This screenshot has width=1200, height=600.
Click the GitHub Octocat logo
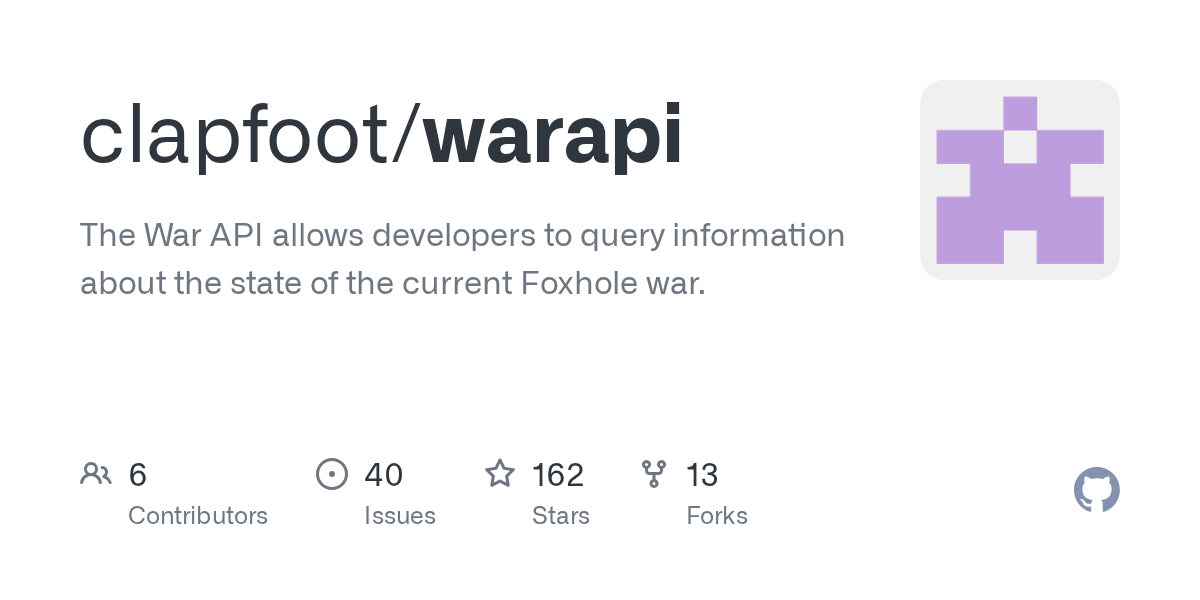pos(1096,490)
